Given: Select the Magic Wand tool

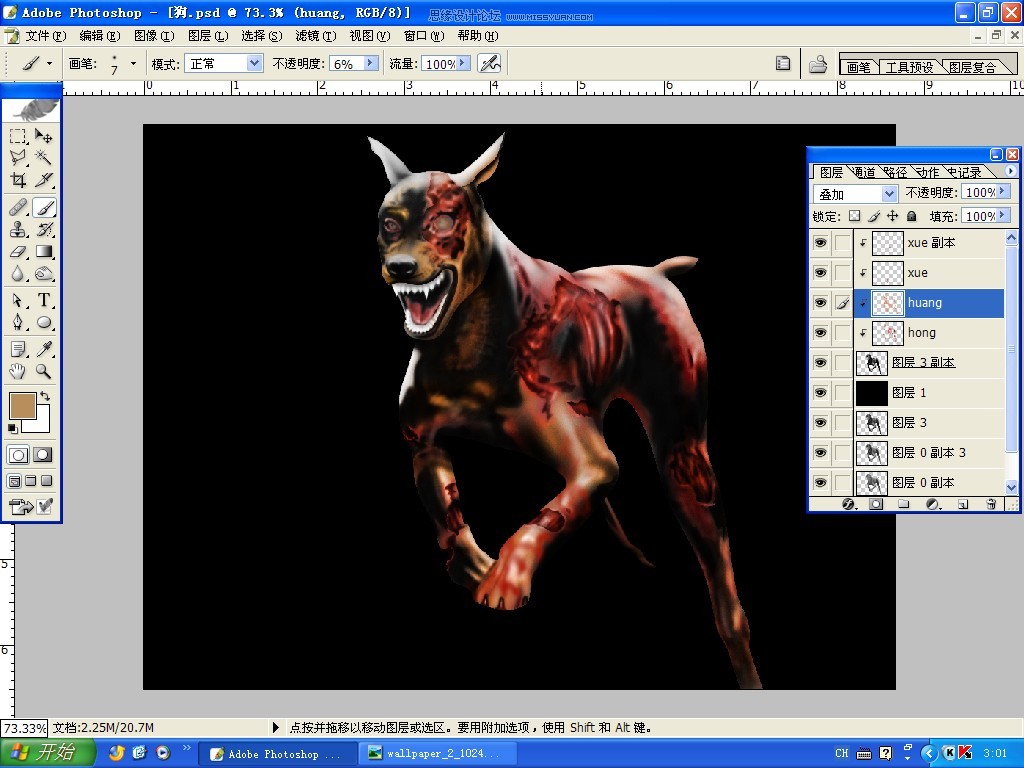Looking at the screenshot, I should coord(44,157).
